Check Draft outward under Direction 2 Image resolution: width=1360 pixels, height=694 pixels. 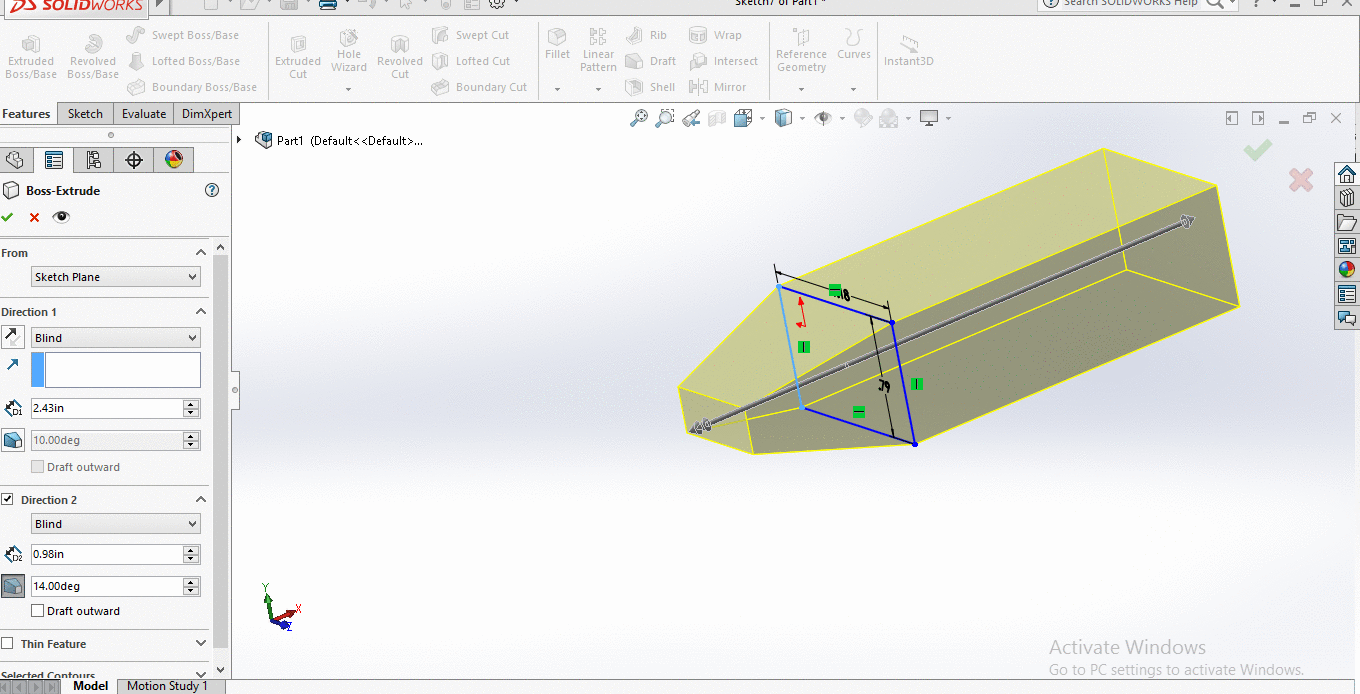point(37,611)
